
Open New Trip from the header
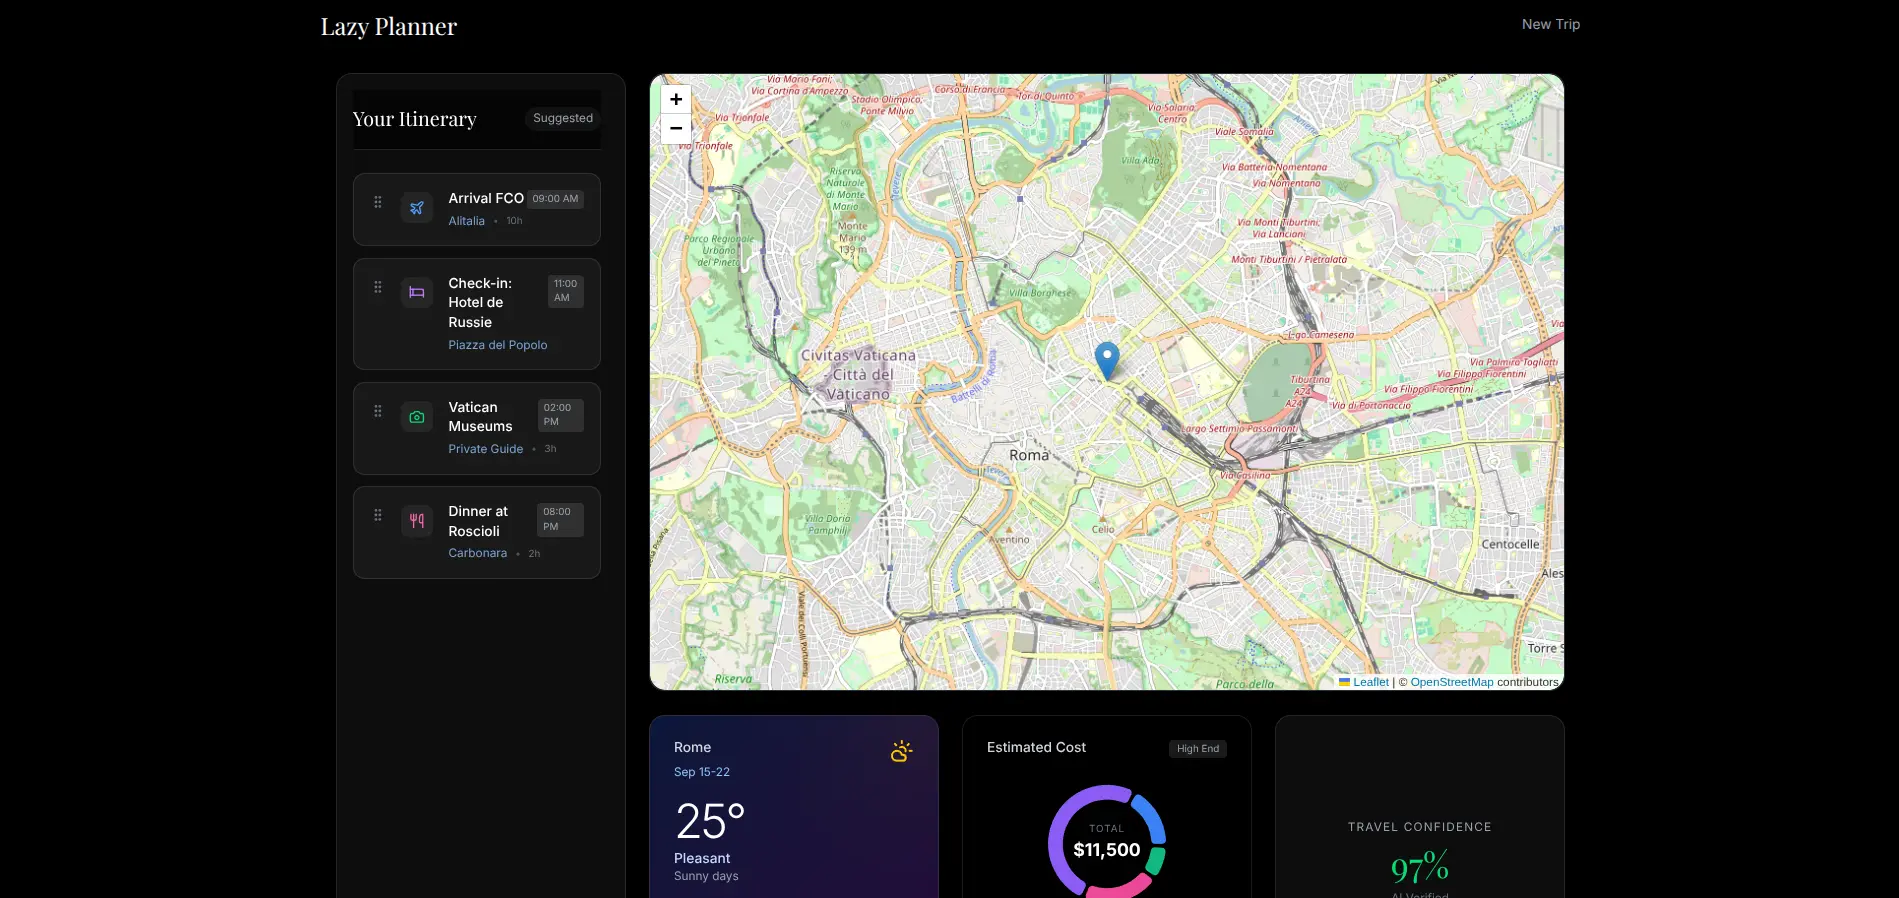pos(1550,24)
